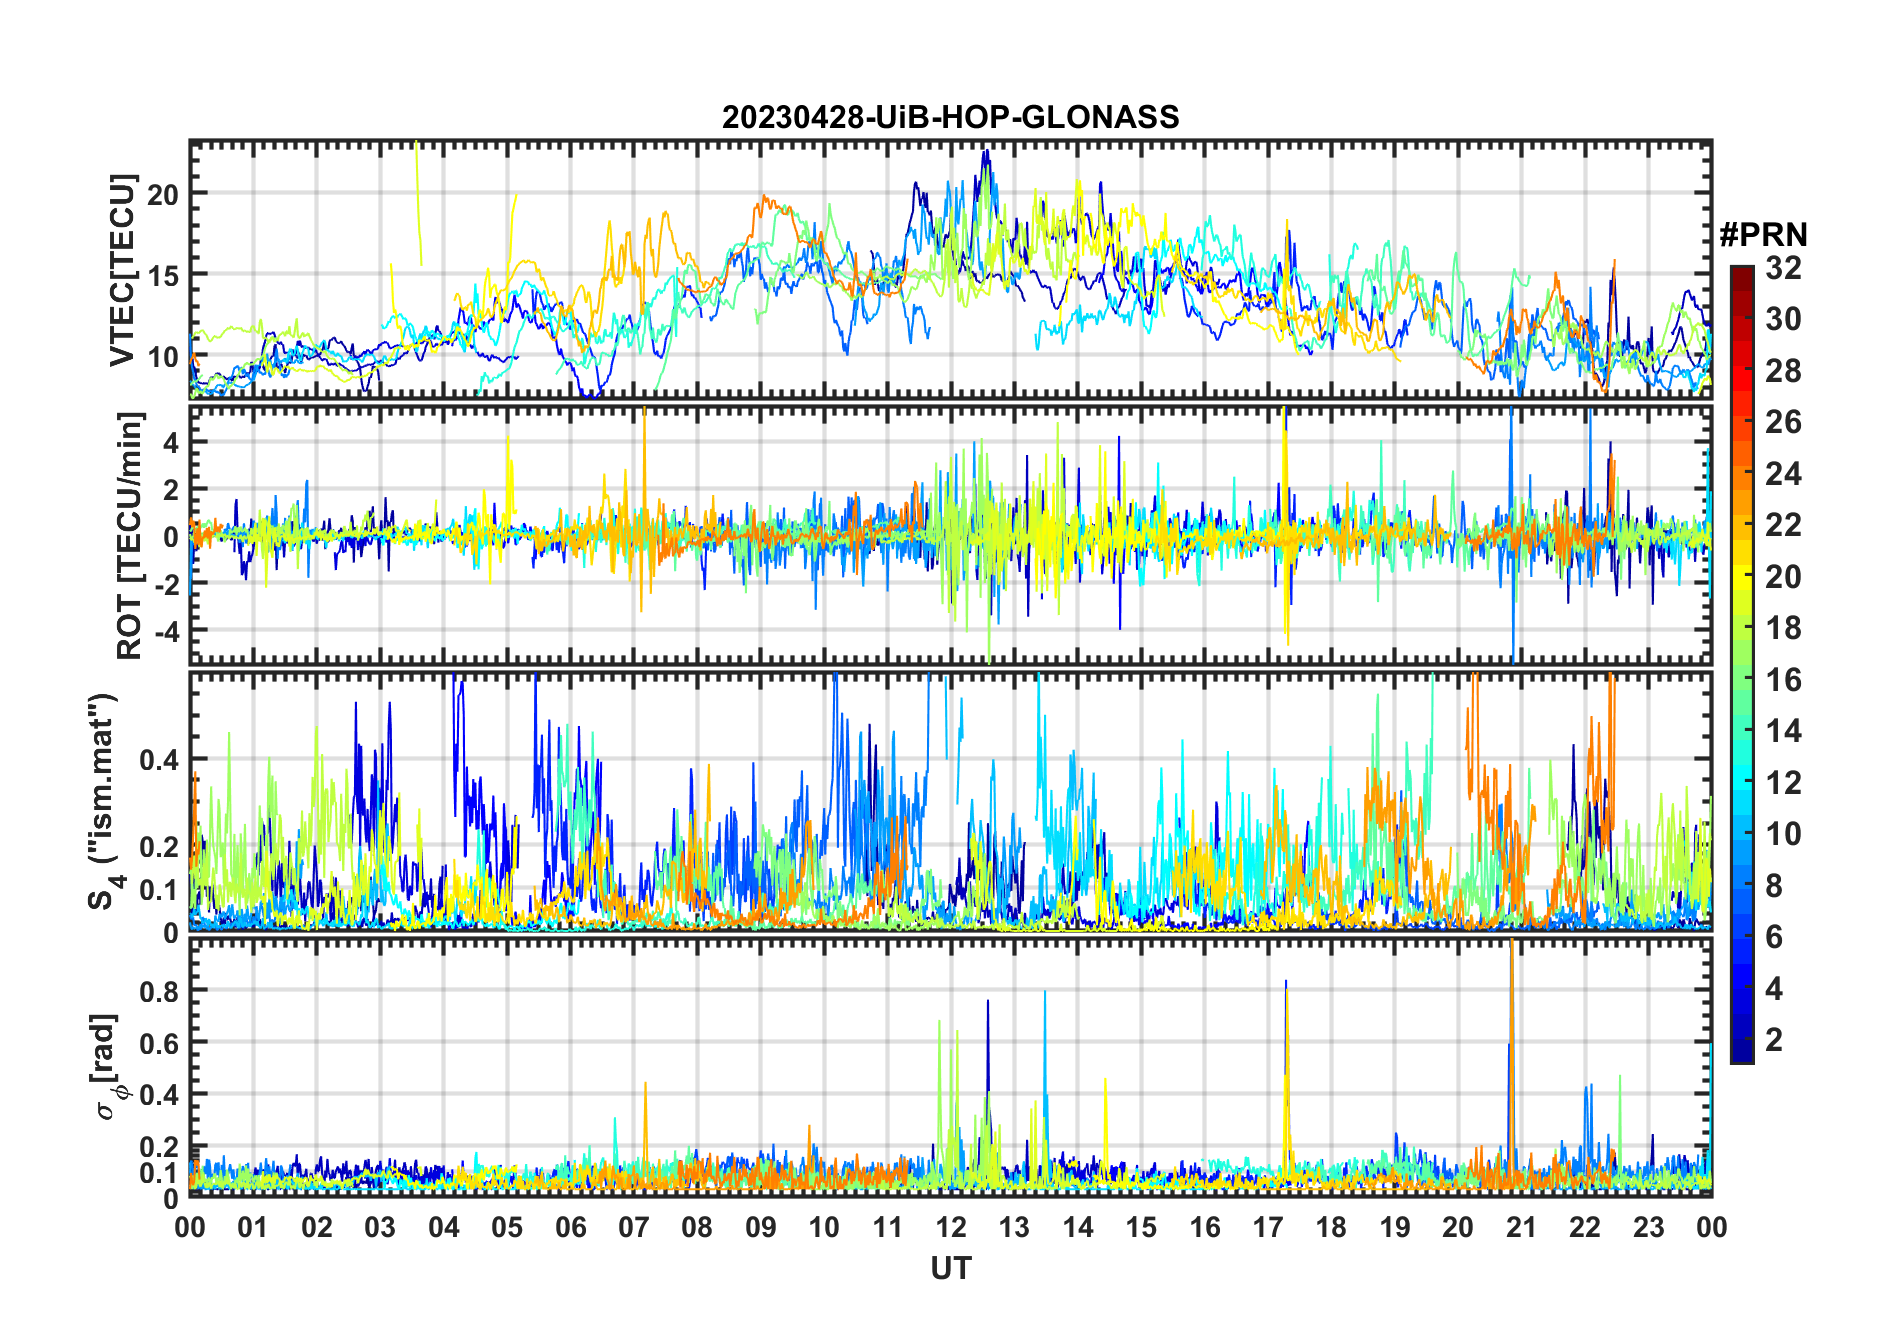Click x-axis hour tick label 19
The height and width of the screenshot is (1330, 1902).
pyautogui.click(x=1395, y=1227)
